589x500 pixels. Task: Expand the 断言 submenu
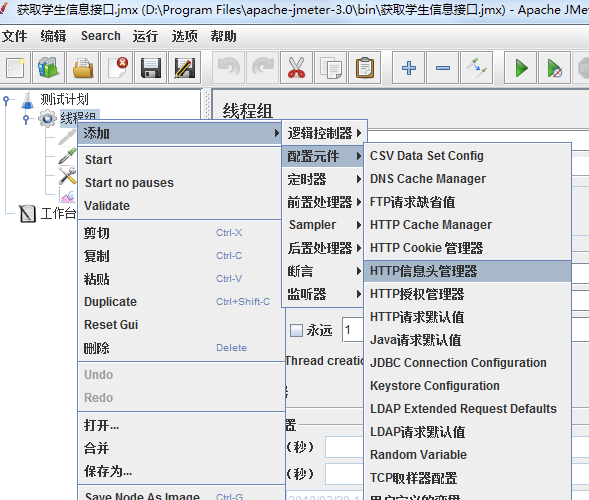(x=323, y=271)
